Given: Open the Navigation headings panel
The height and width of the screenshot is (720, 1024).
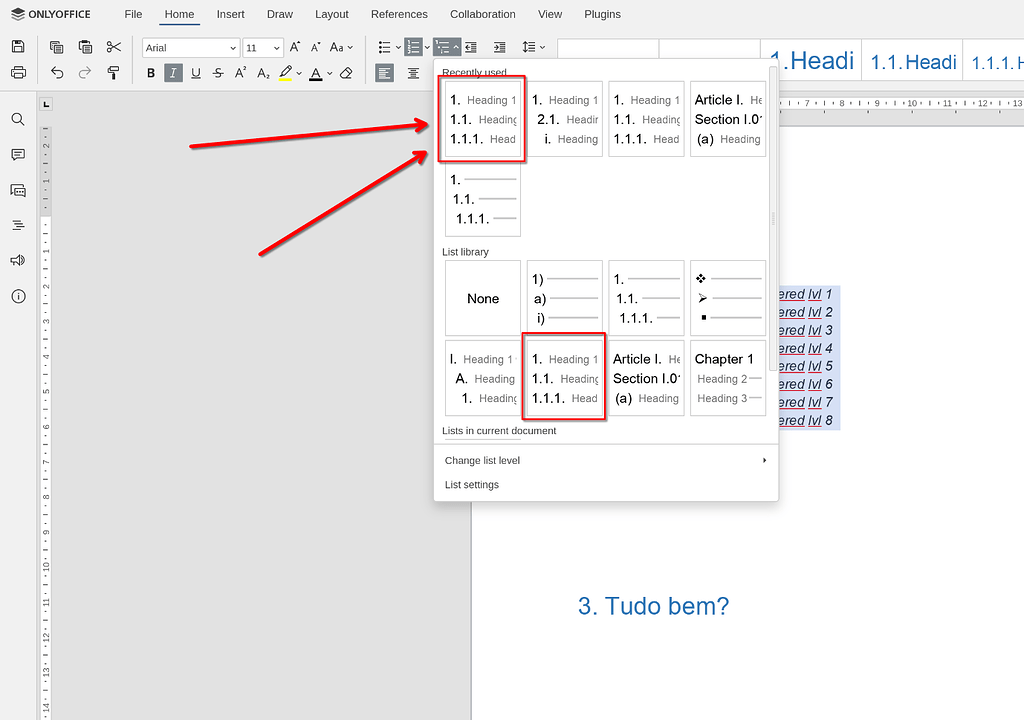Looking at the screenshot, I should 18,224.
